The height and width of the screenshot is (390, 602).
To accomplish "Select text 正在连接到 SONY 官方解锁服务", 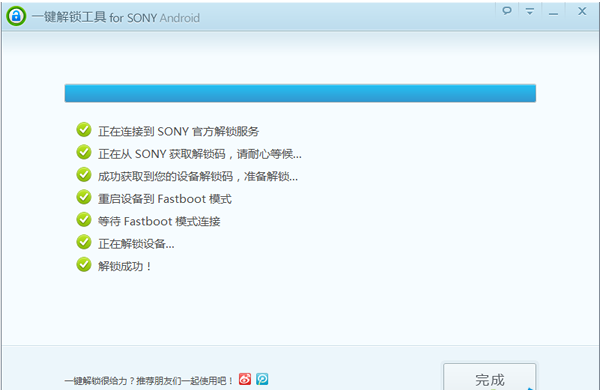I will tap(179, 132).
